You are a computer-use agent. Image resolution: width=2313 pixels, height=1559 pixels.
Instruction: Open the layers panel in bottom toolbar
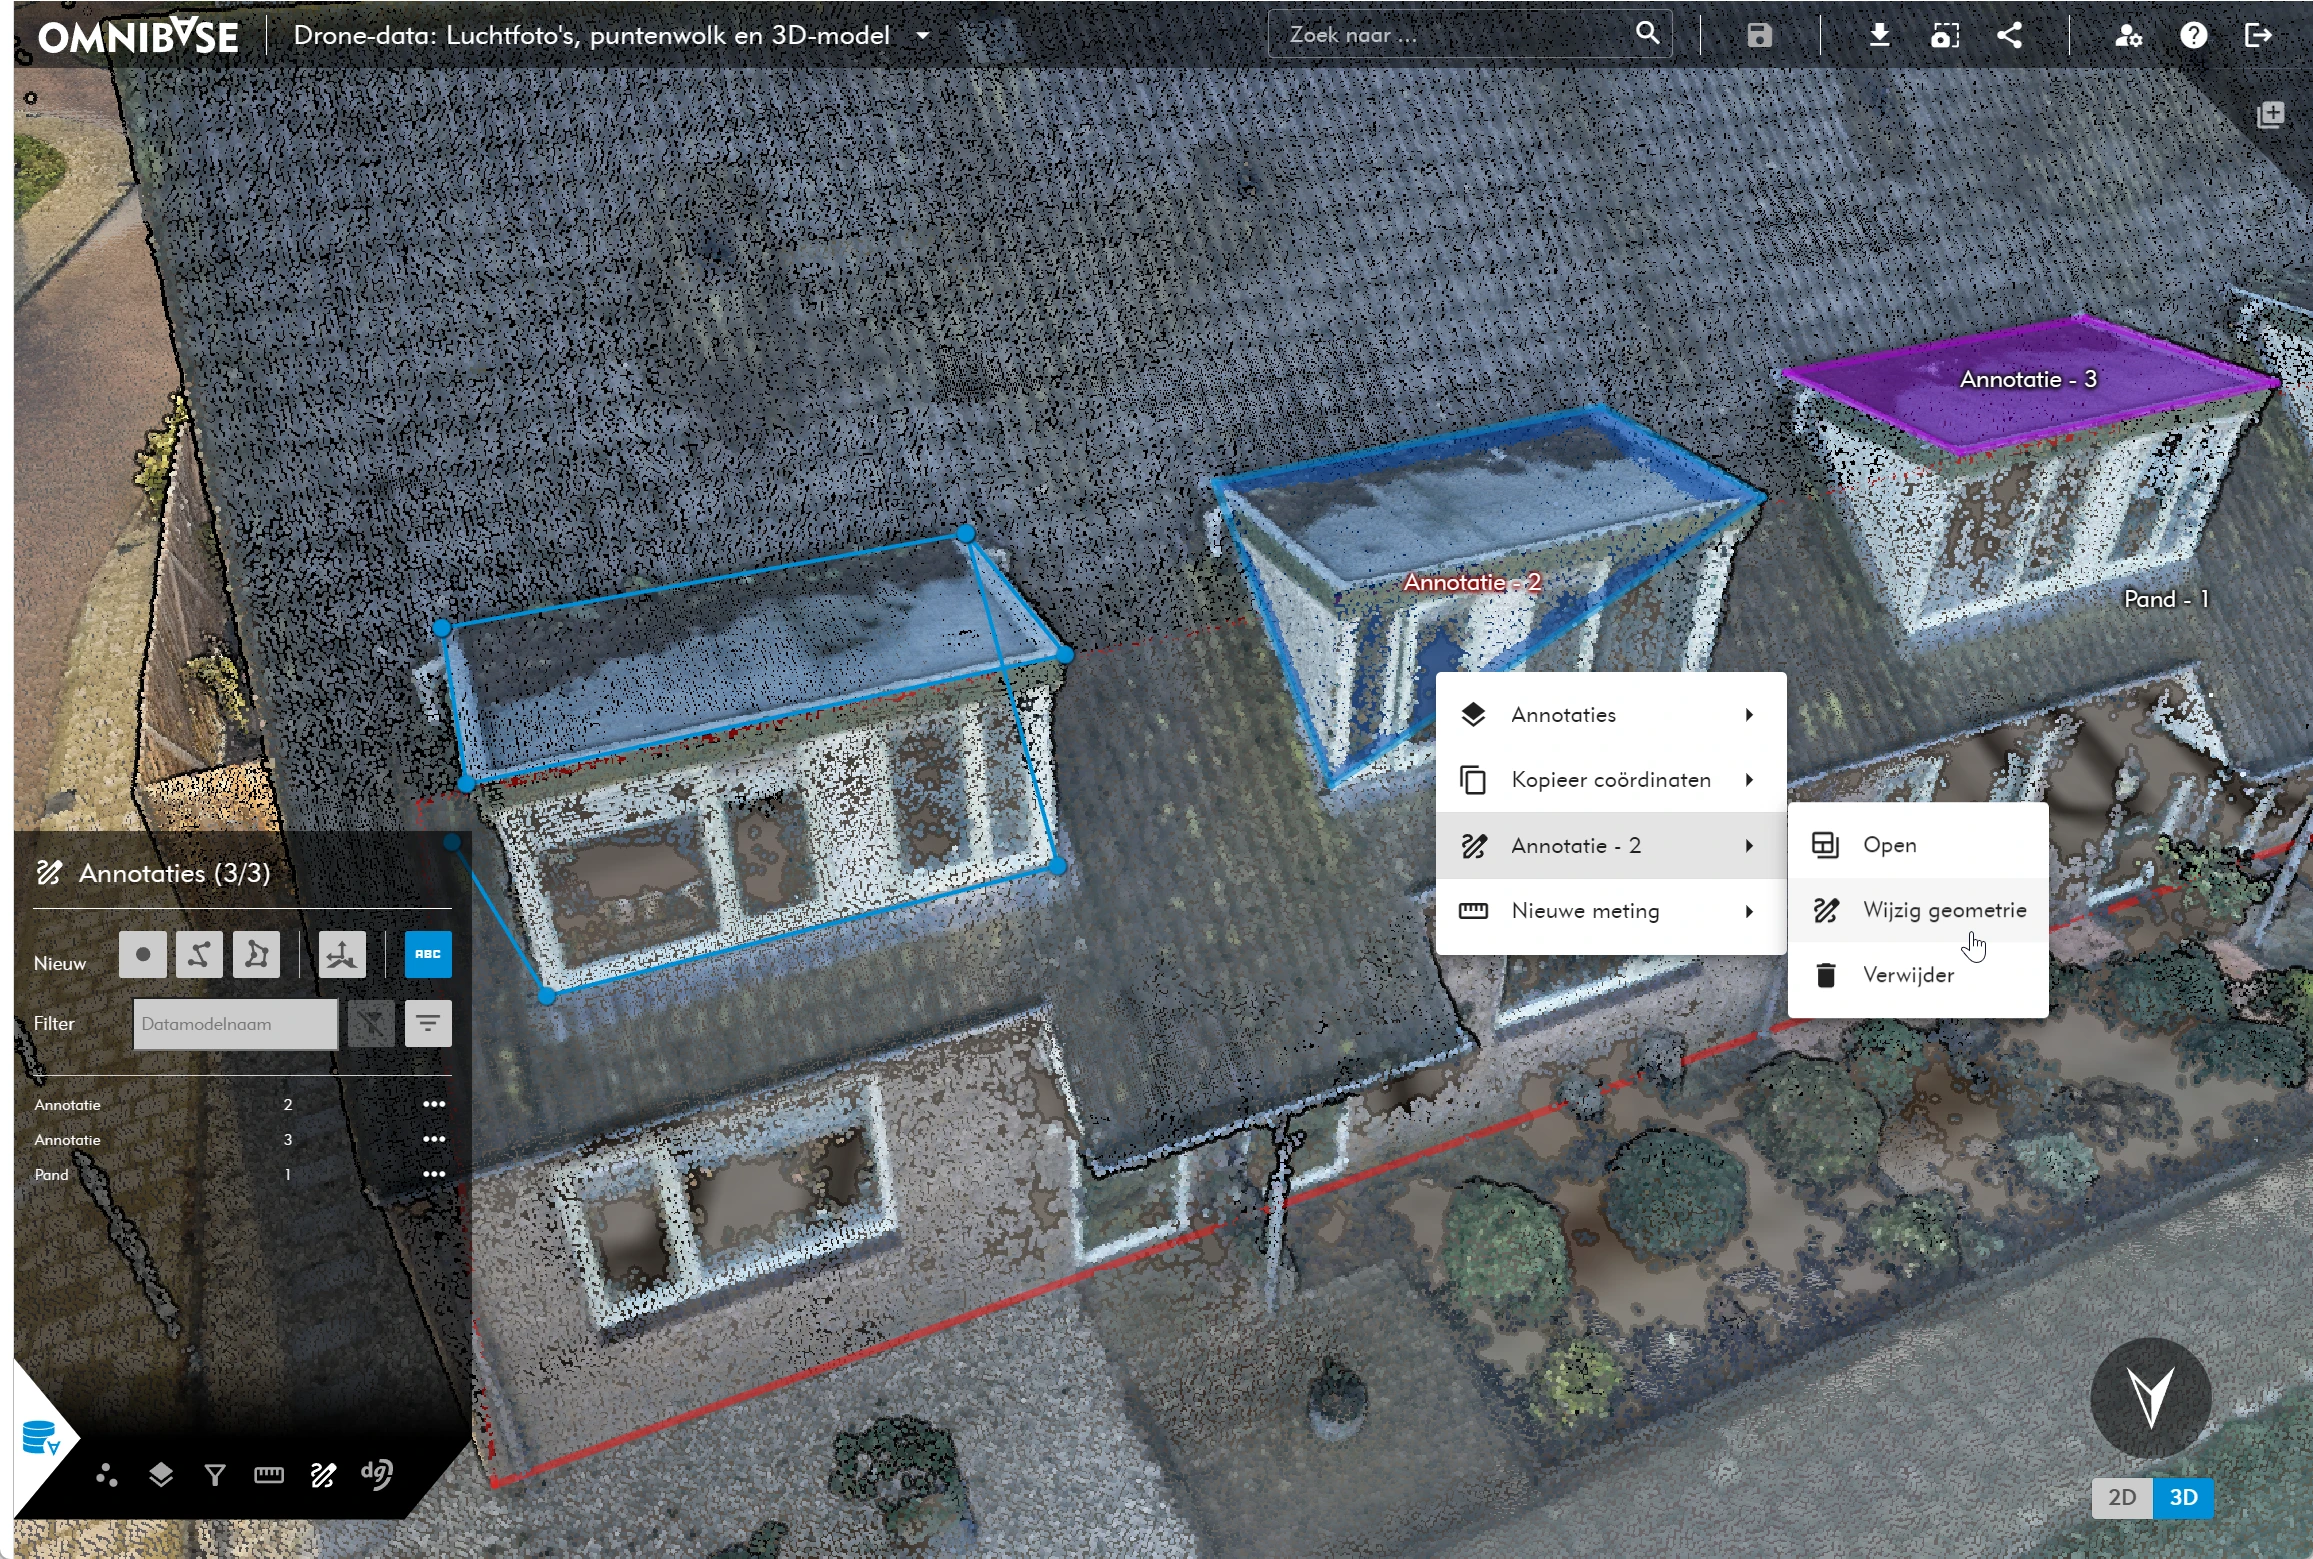[161, 1475]
